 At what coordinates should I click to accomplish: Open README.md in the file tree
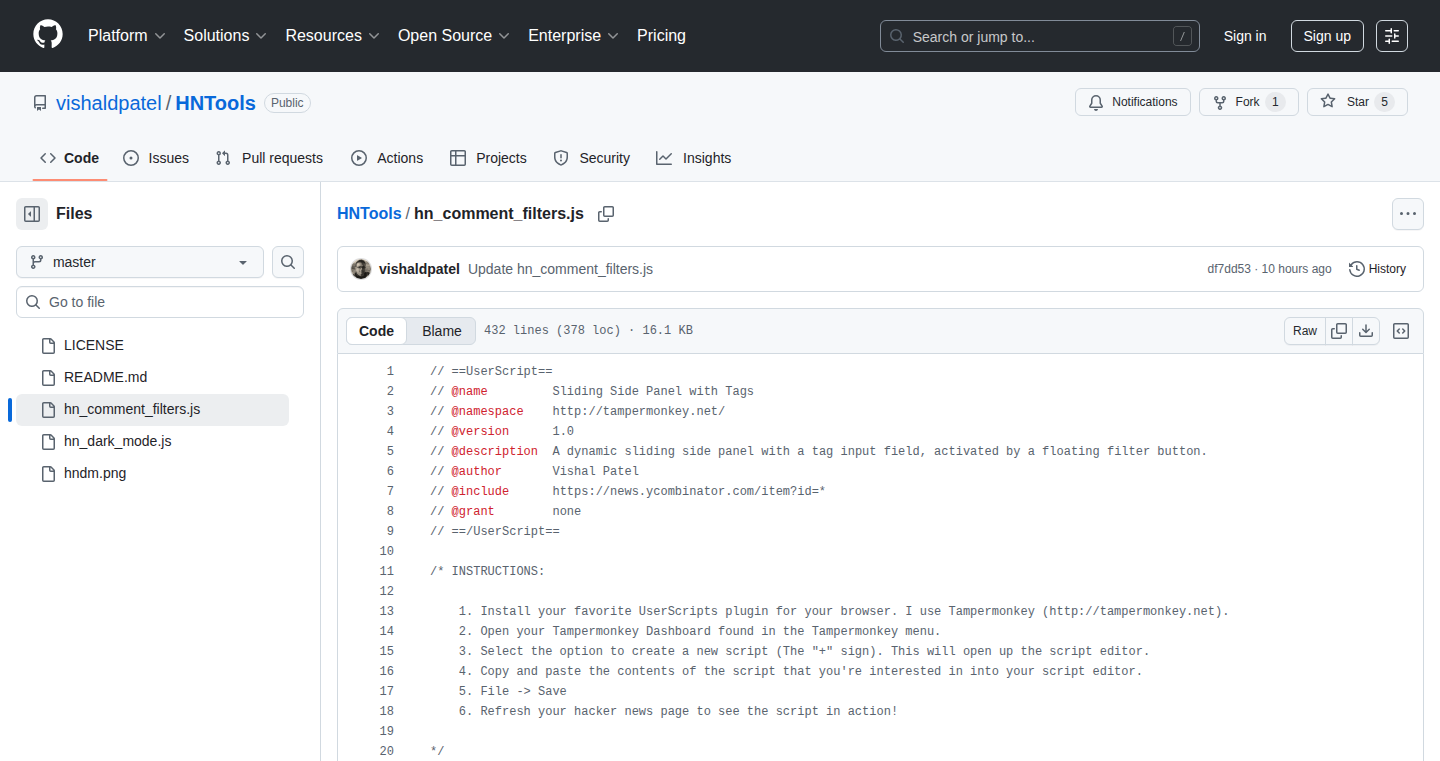click(x=152, y=377)
